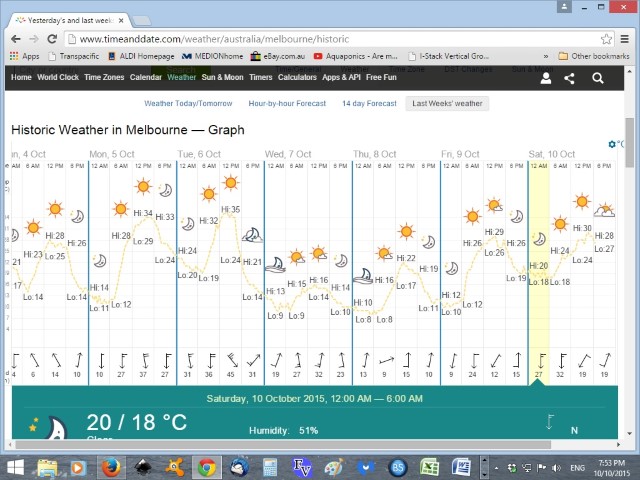Viewport: 640px width, 480px height.
Task: Click the Hi:35 label on Tuesday
Action: pos(231,209)
